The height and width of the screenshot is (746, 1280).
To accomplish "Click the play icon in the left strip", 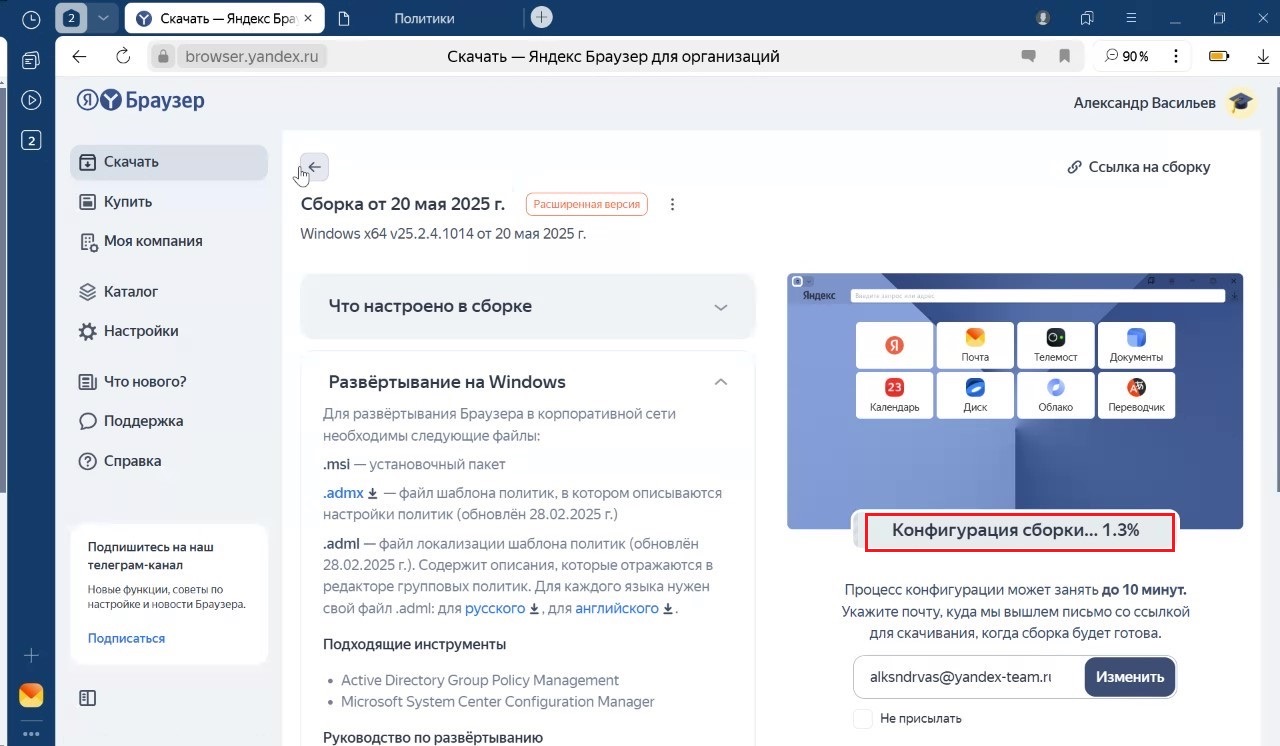I will [31, 100].
